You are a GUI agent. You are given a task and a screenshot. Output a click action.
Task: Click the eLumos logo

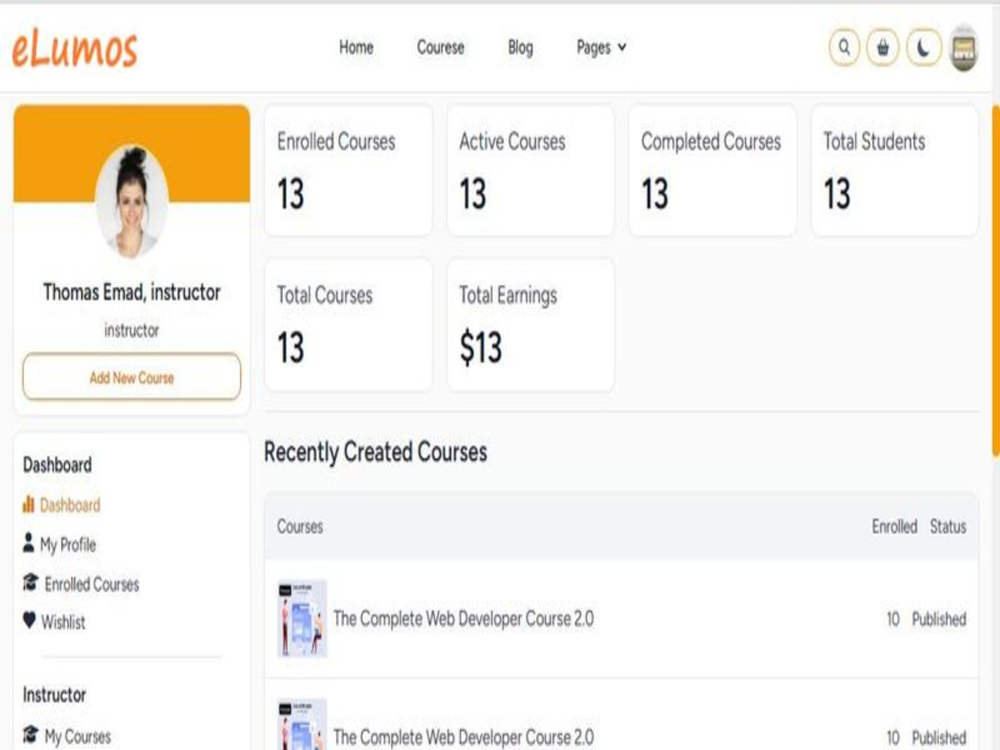[75, 48]
